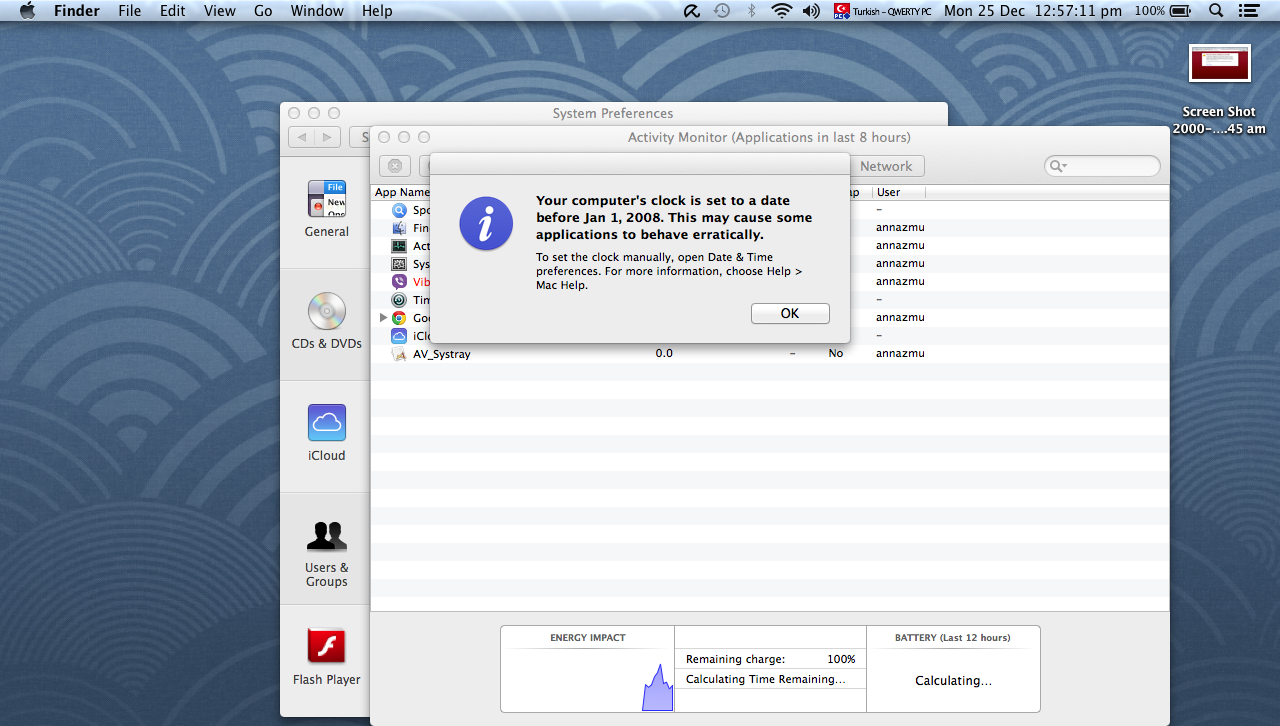Click the Energy Impact graph
Screen dimensions: 1280x726
pyautogui.click(x=588, y=679)
